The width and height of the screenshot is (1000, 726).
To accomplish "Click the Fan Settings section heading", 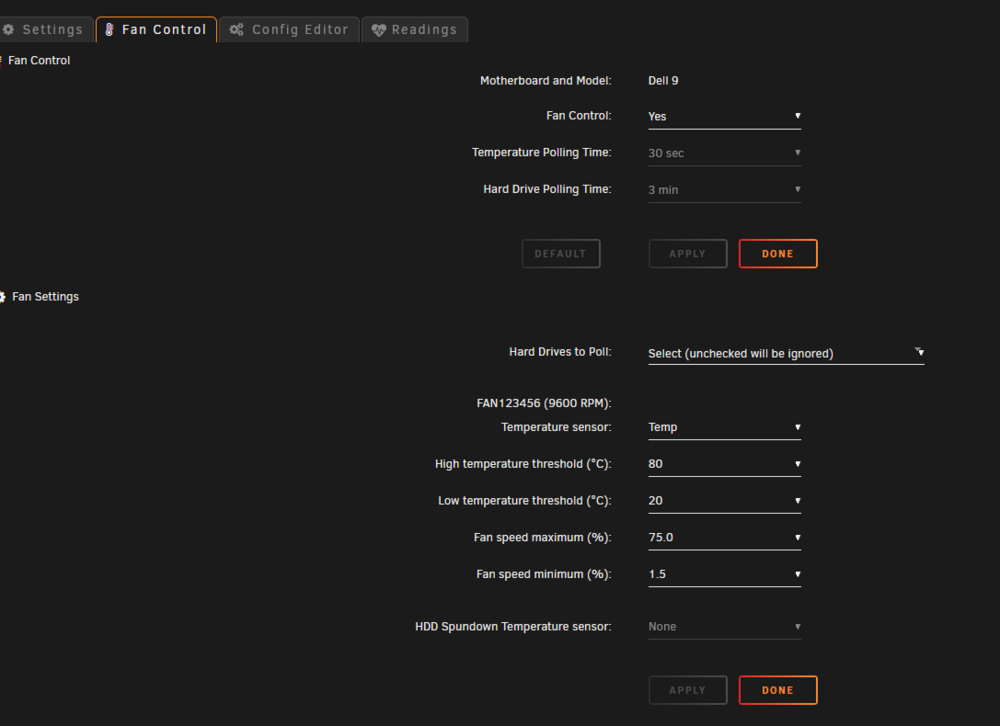I will (x=45, y=297).
